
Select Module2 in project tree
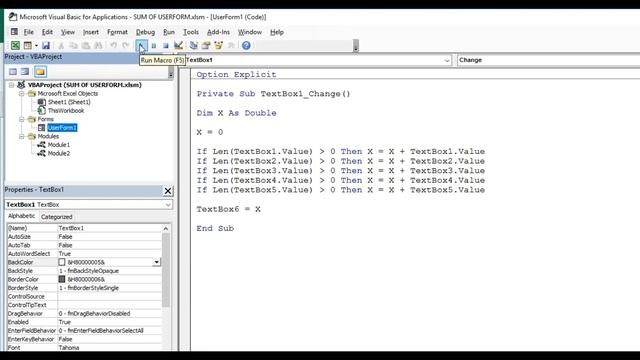click(x=59, y=153)
